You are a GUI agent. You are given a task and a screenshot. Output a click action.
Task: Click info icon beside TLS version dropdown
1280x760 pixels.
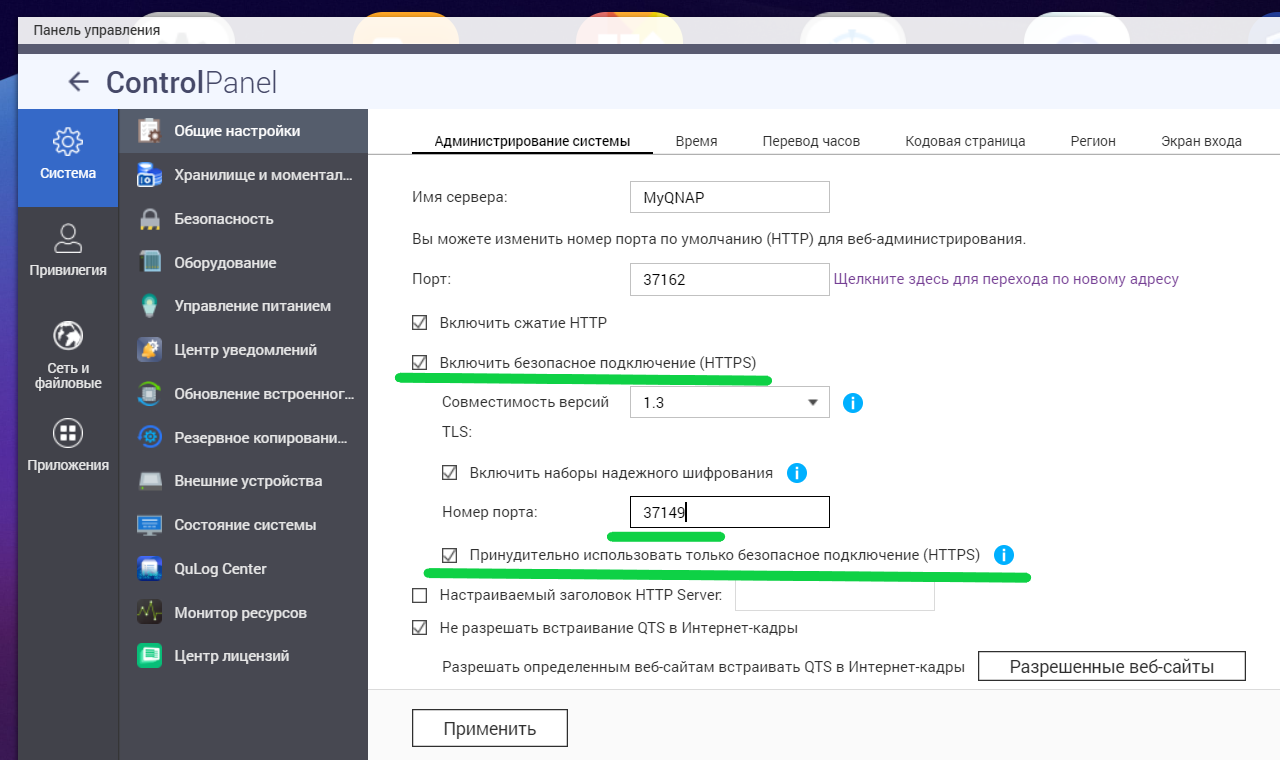pyautogui.click(x=852, y=403)
